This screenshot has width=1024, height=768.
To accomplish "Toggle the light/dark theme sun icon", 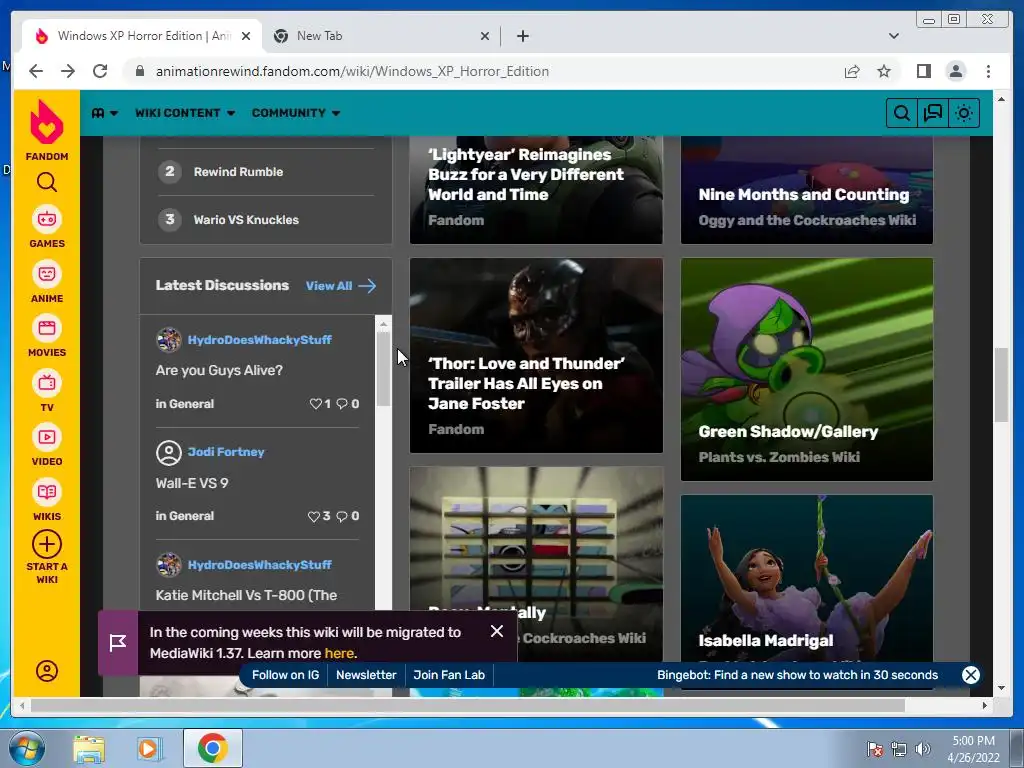I will (963, 113).
